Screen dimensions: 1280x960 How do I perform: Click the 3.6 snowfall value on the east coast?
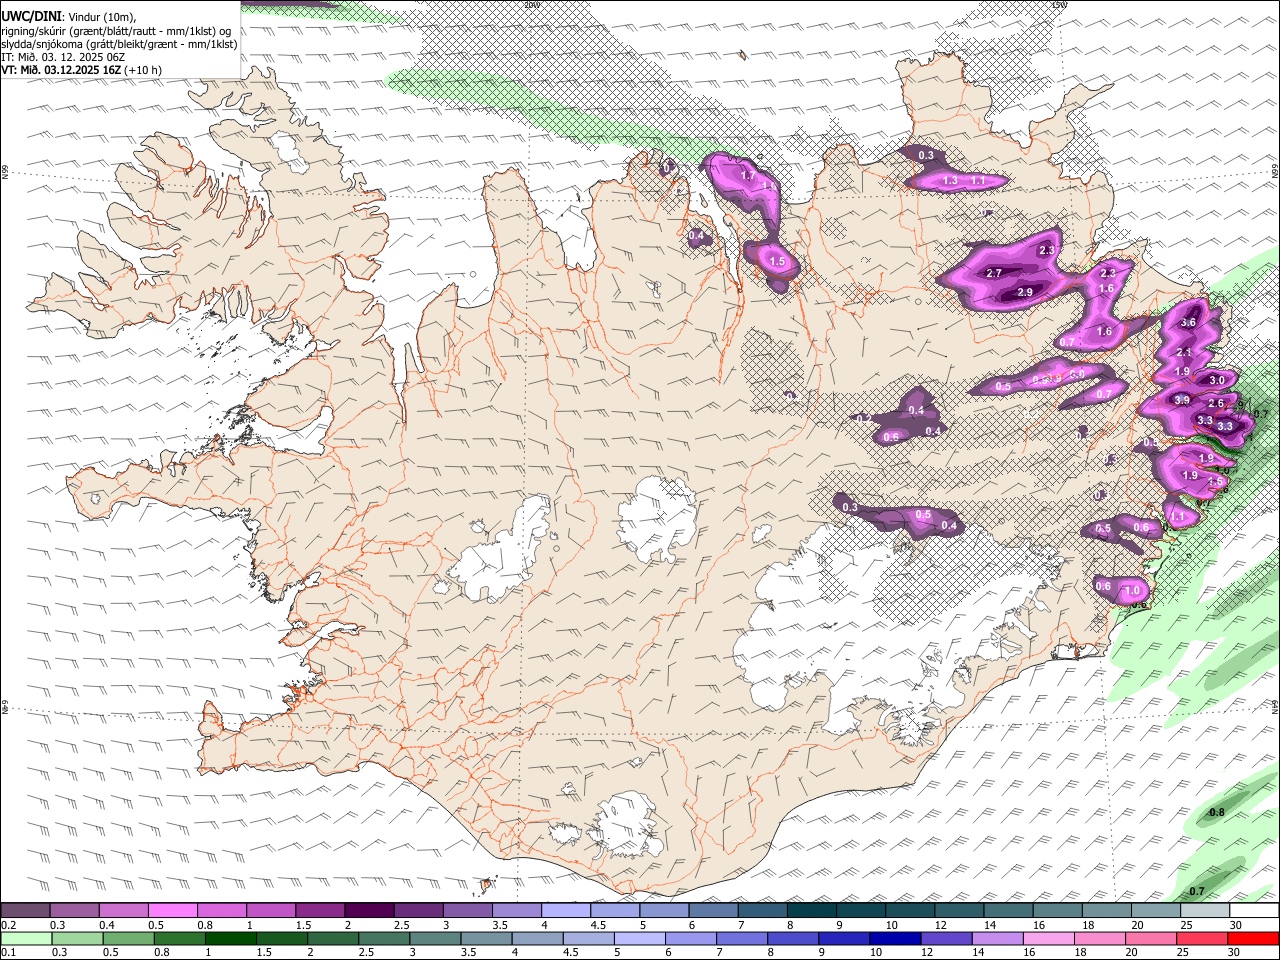click(1188, 322)
